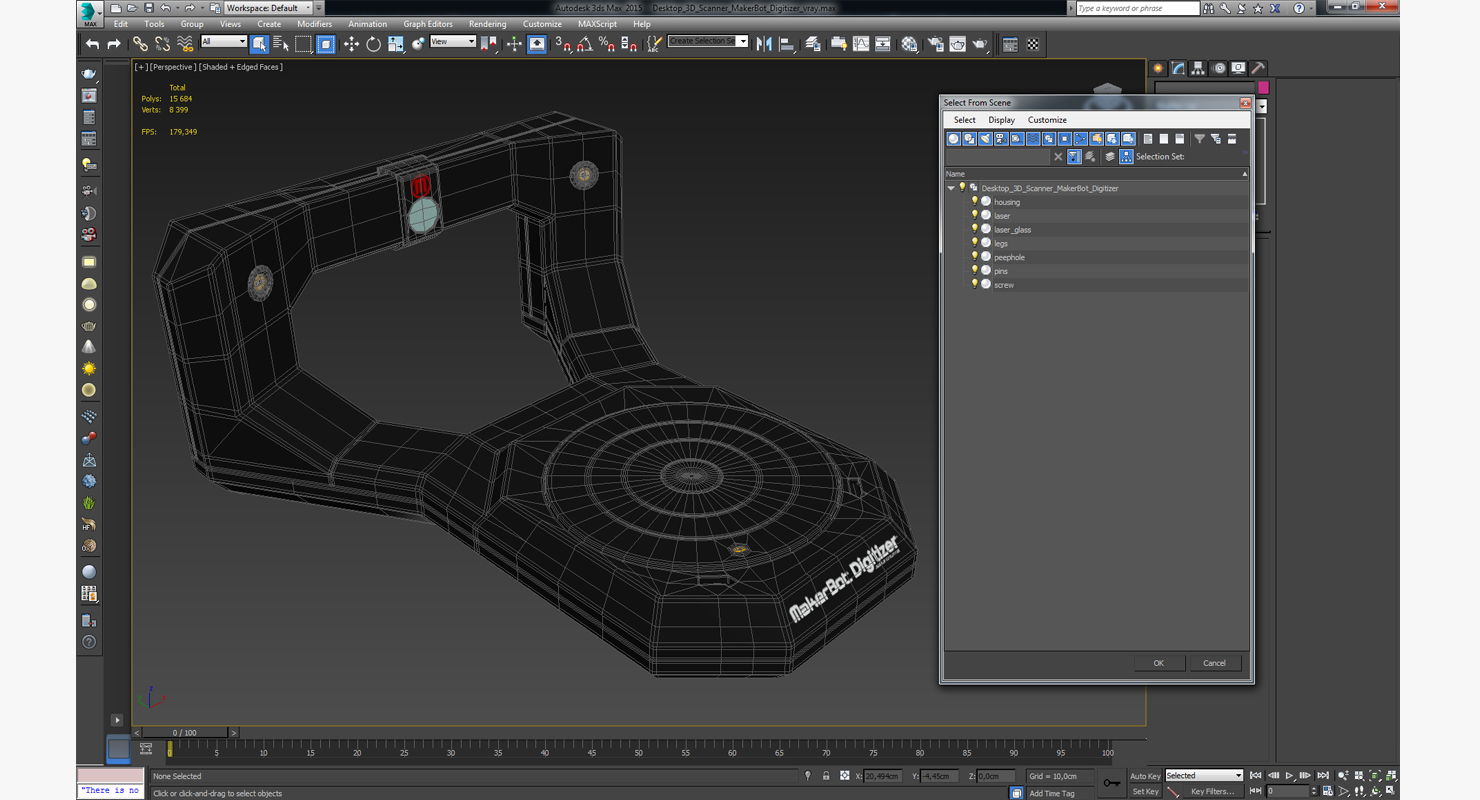Open the Selected key mode dropdown
1480x800 pixels.
[1204, 775]
